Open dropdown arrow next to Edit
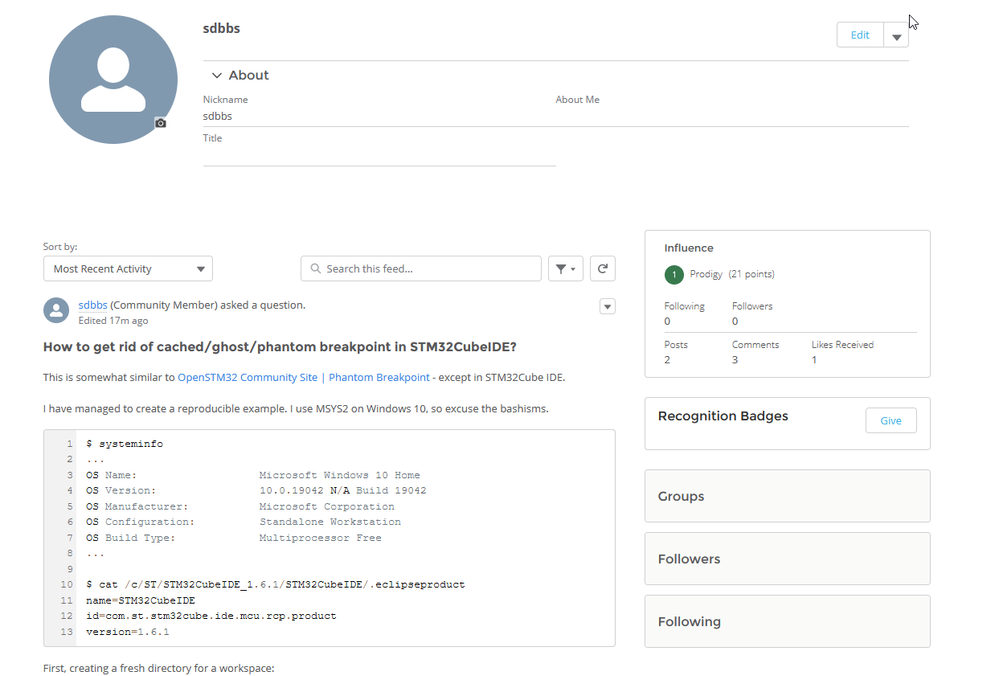The width and height of the screenshot is (999, 676). click(896, 36)
